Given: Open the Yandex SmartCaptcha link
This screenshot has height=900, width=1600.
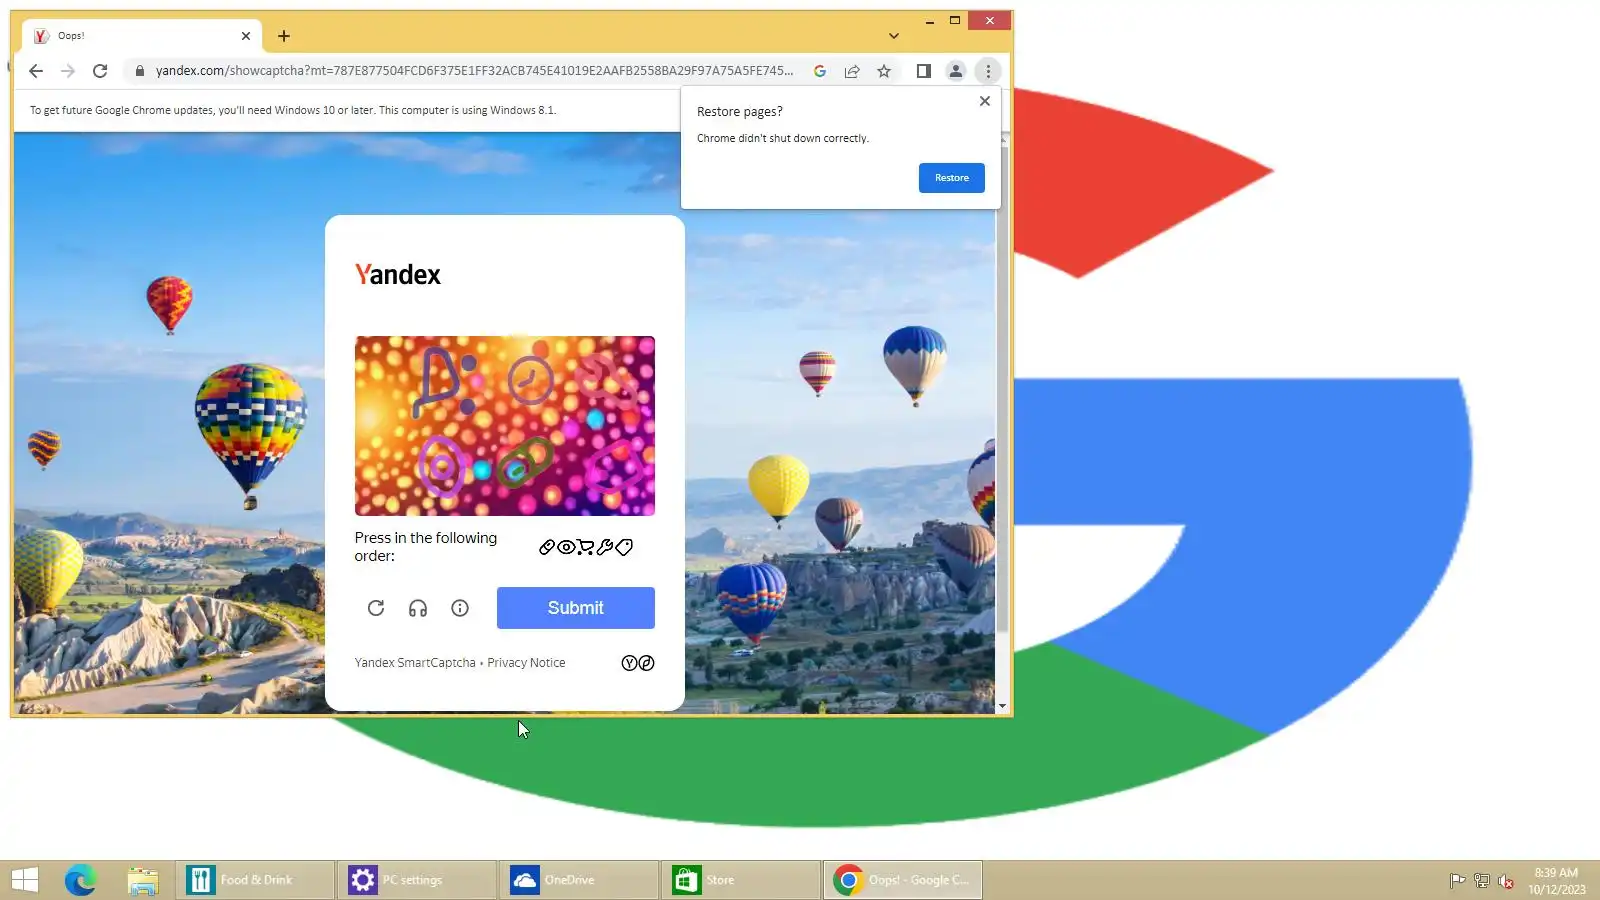Looking at the screenshot, I should tap(415, 663).
